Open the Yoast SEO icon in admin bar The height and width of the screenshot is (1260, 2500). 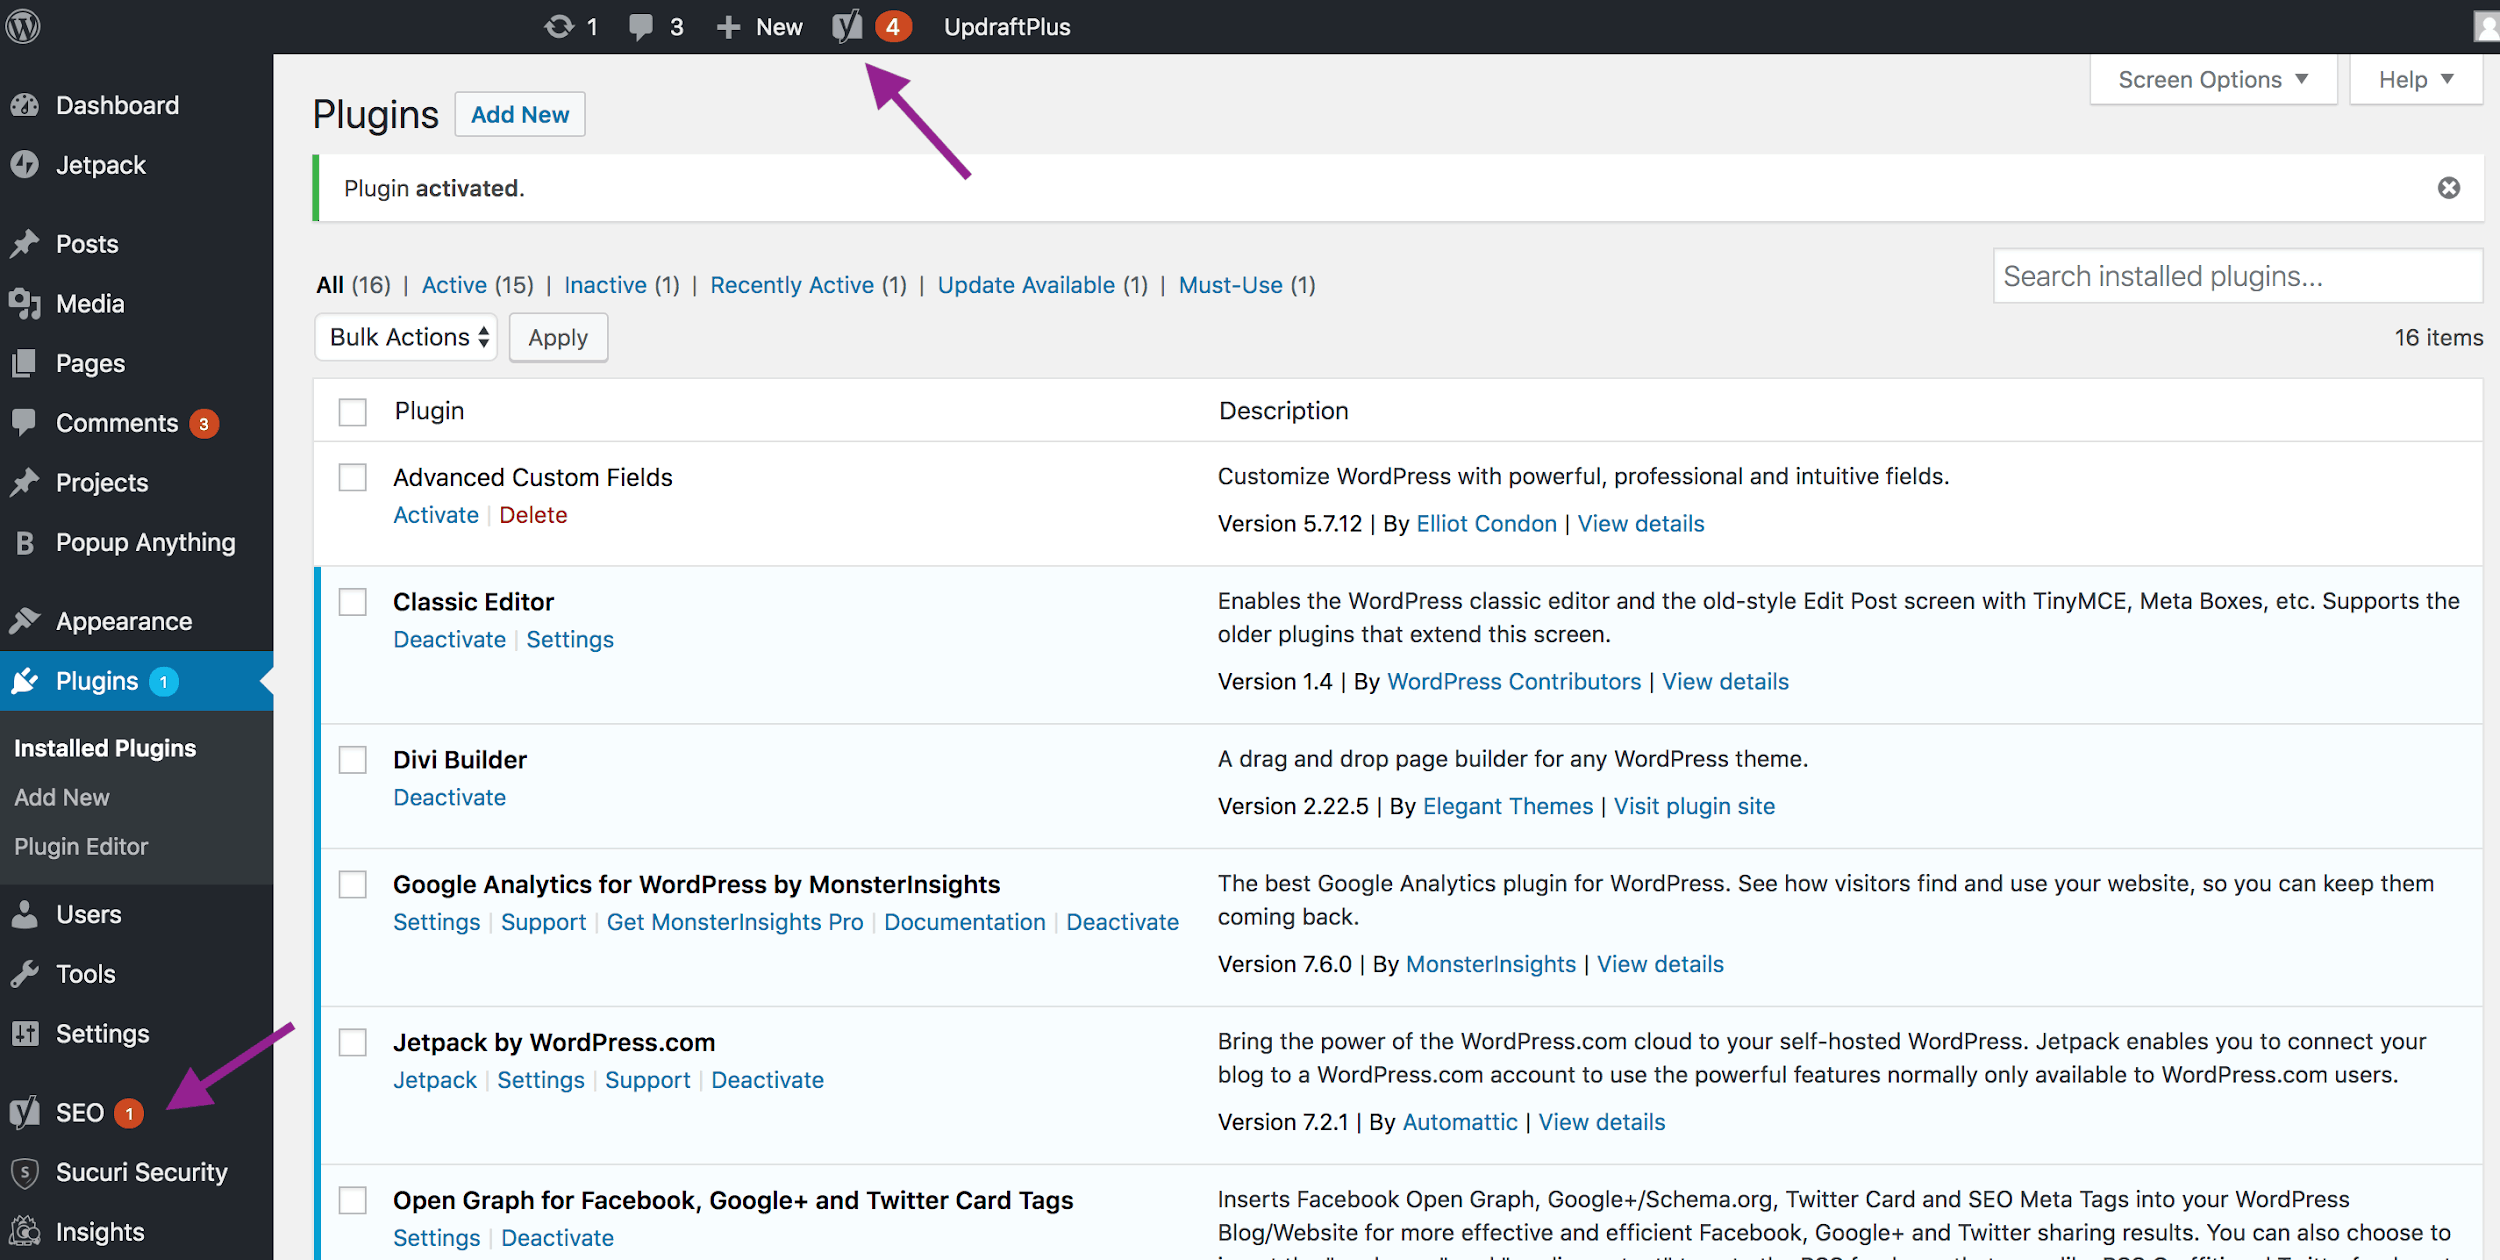click(x=847, y=27)
